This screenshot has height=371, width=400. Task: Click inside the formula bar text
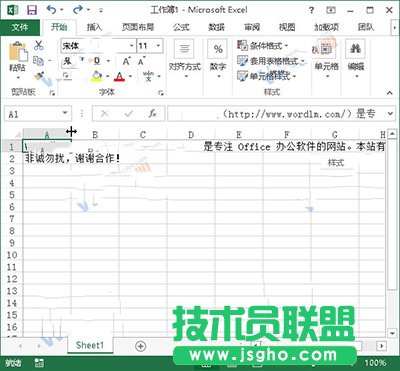[x=277, y=114]
